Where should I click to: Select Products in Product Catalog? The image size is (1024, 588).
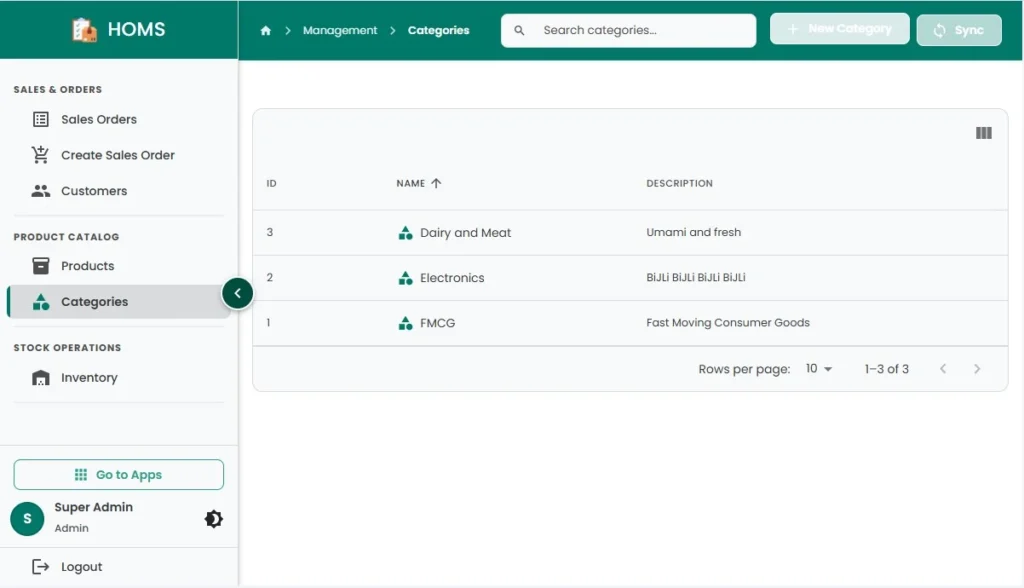click(87, 266)
